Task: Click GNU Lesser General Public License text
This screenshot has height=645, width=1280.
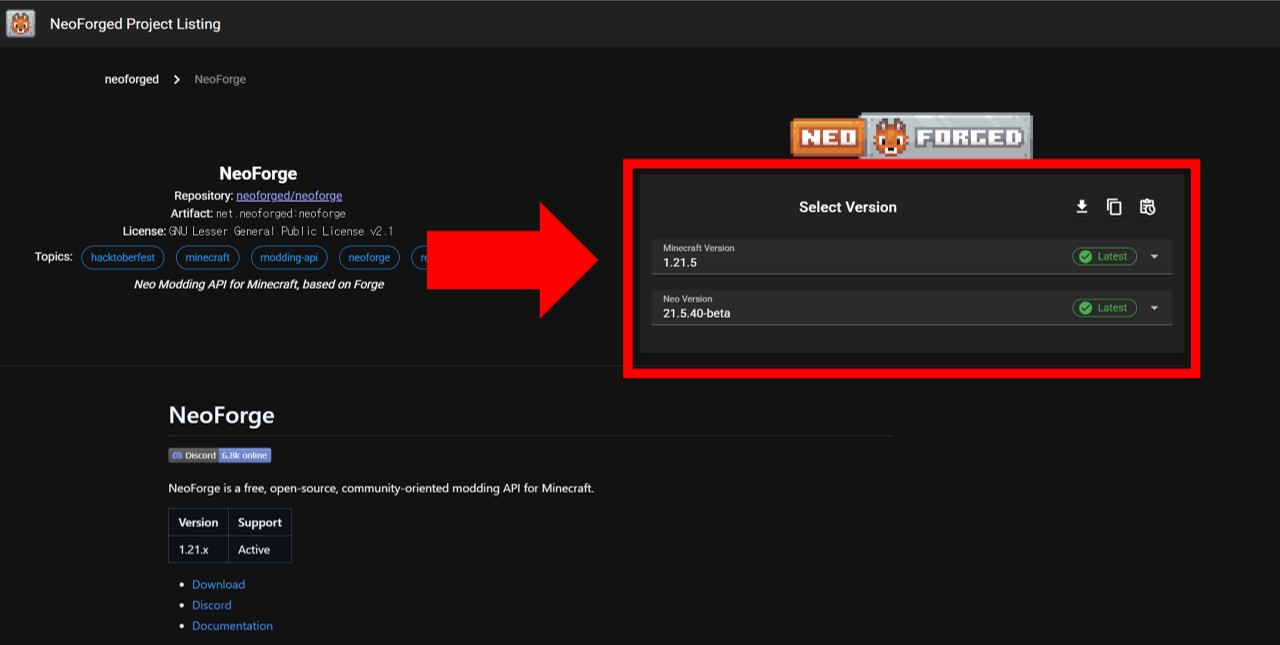Action: tap(281, 231)
